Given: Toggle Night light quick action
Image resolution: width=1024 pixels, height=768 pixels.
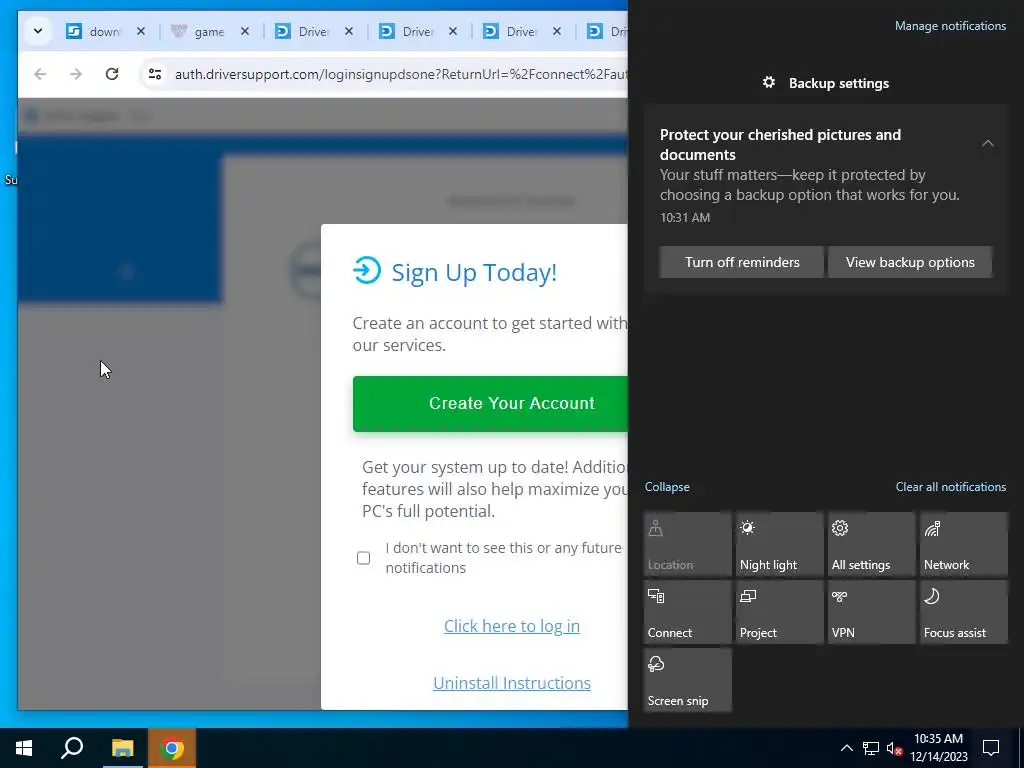Looking at the screenshot, I should tap(780, 544).
